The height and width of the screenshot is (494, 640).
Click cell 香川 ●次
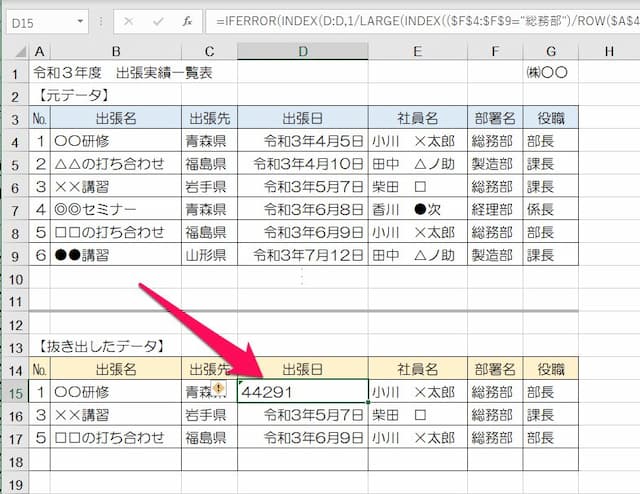[x=418, y=209]
